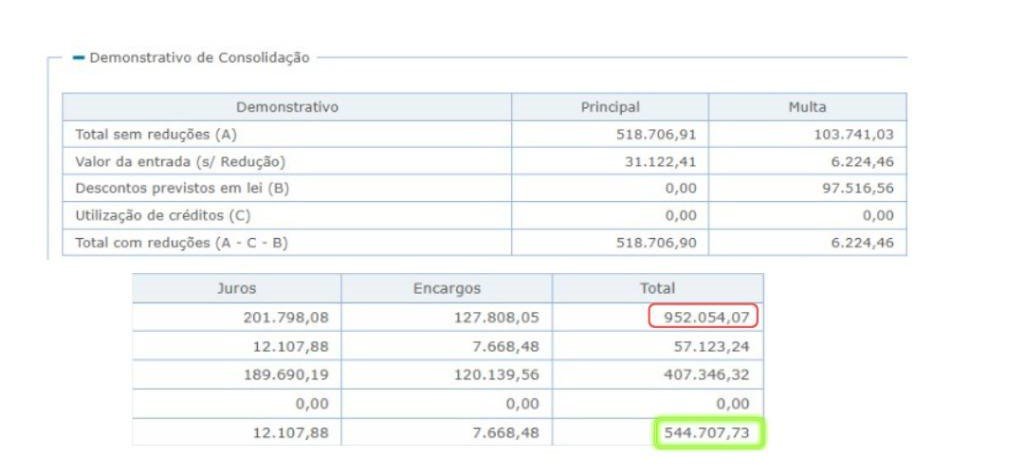Click the Multa column header

point(807,107)
